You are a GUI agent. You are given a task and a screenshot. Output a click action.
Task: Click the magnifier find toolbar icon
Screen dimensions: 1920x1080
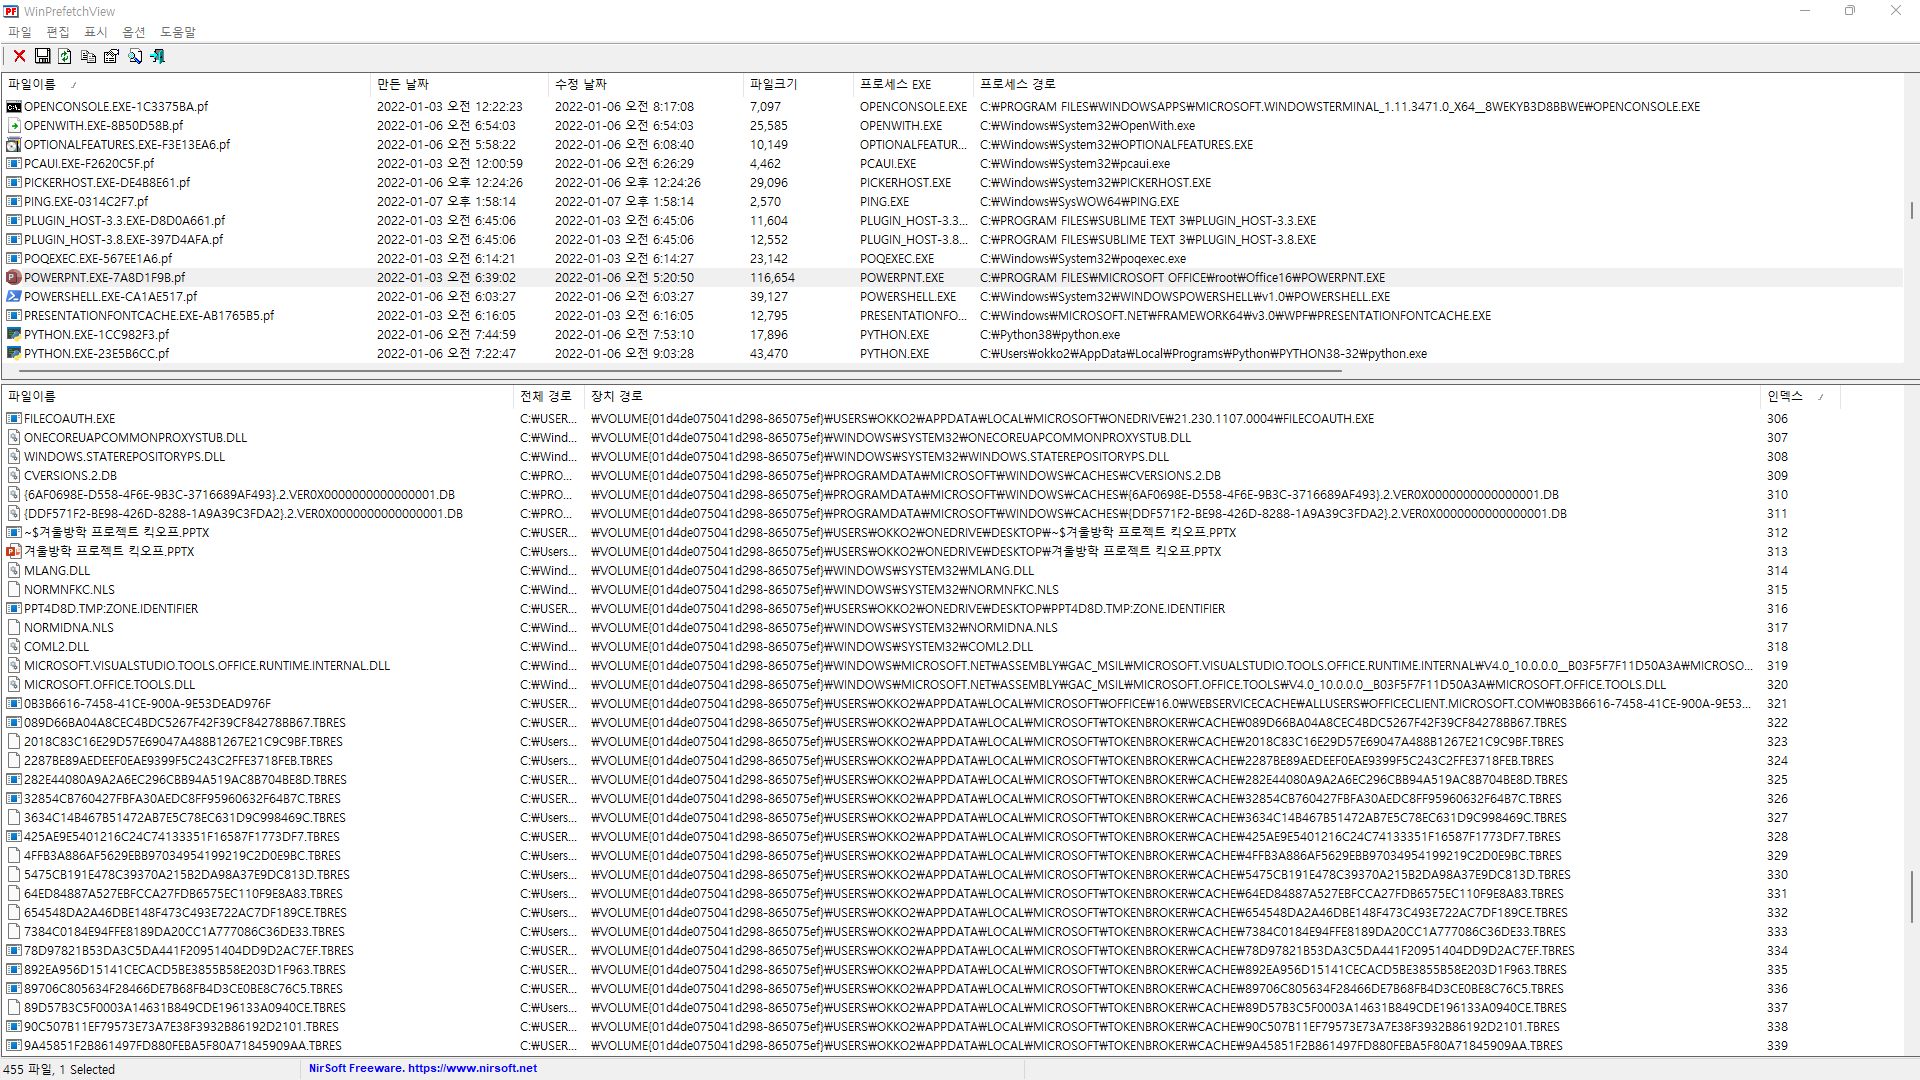point(135,57)
